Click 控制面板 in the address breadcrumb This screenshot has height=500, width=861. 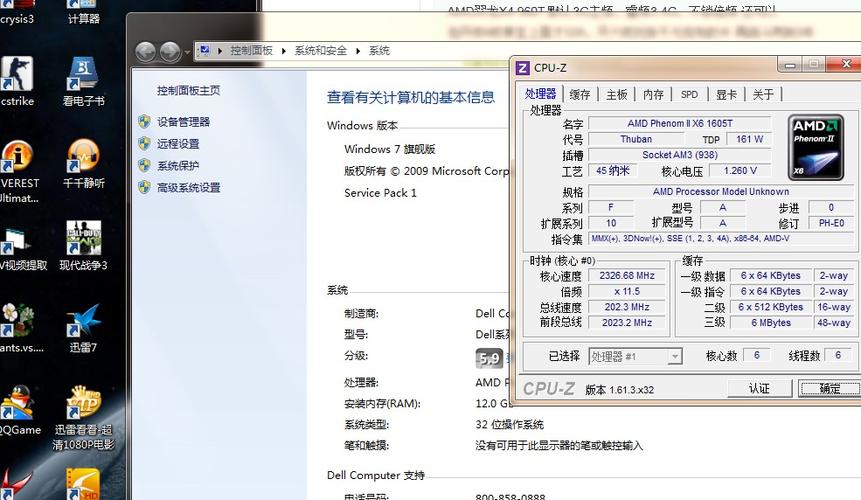tap(251, 50)
